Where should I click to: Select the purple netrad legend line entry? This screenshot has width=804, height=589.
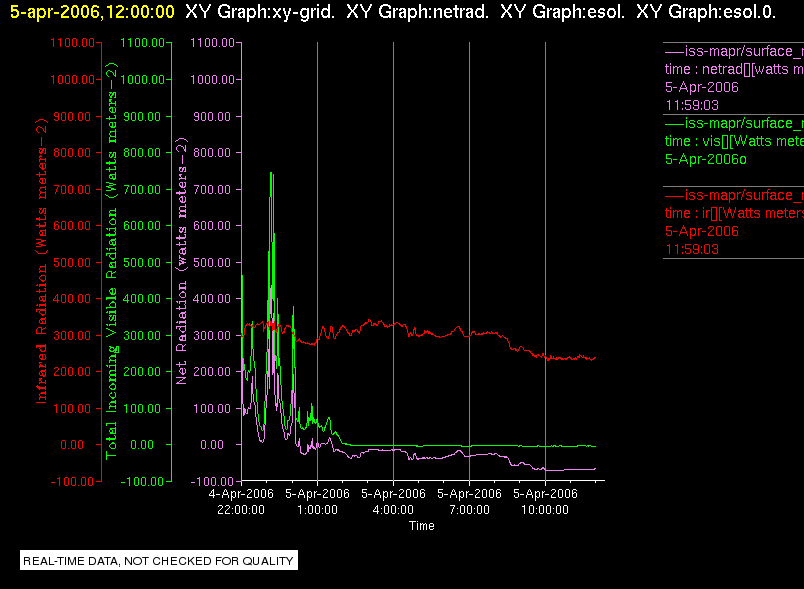(x=733, y=51)
